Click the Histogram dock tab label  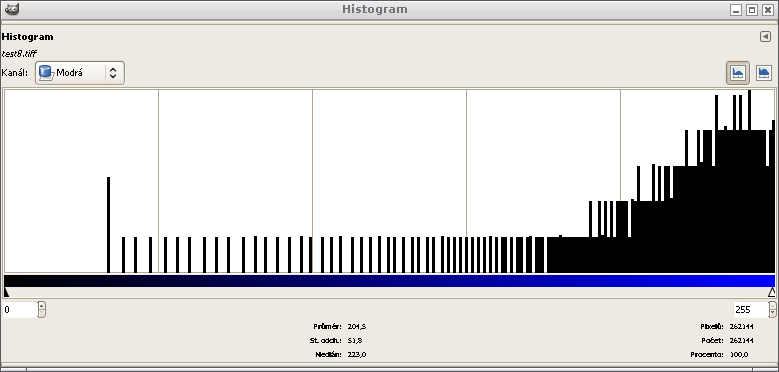click(x=27, y=37)
